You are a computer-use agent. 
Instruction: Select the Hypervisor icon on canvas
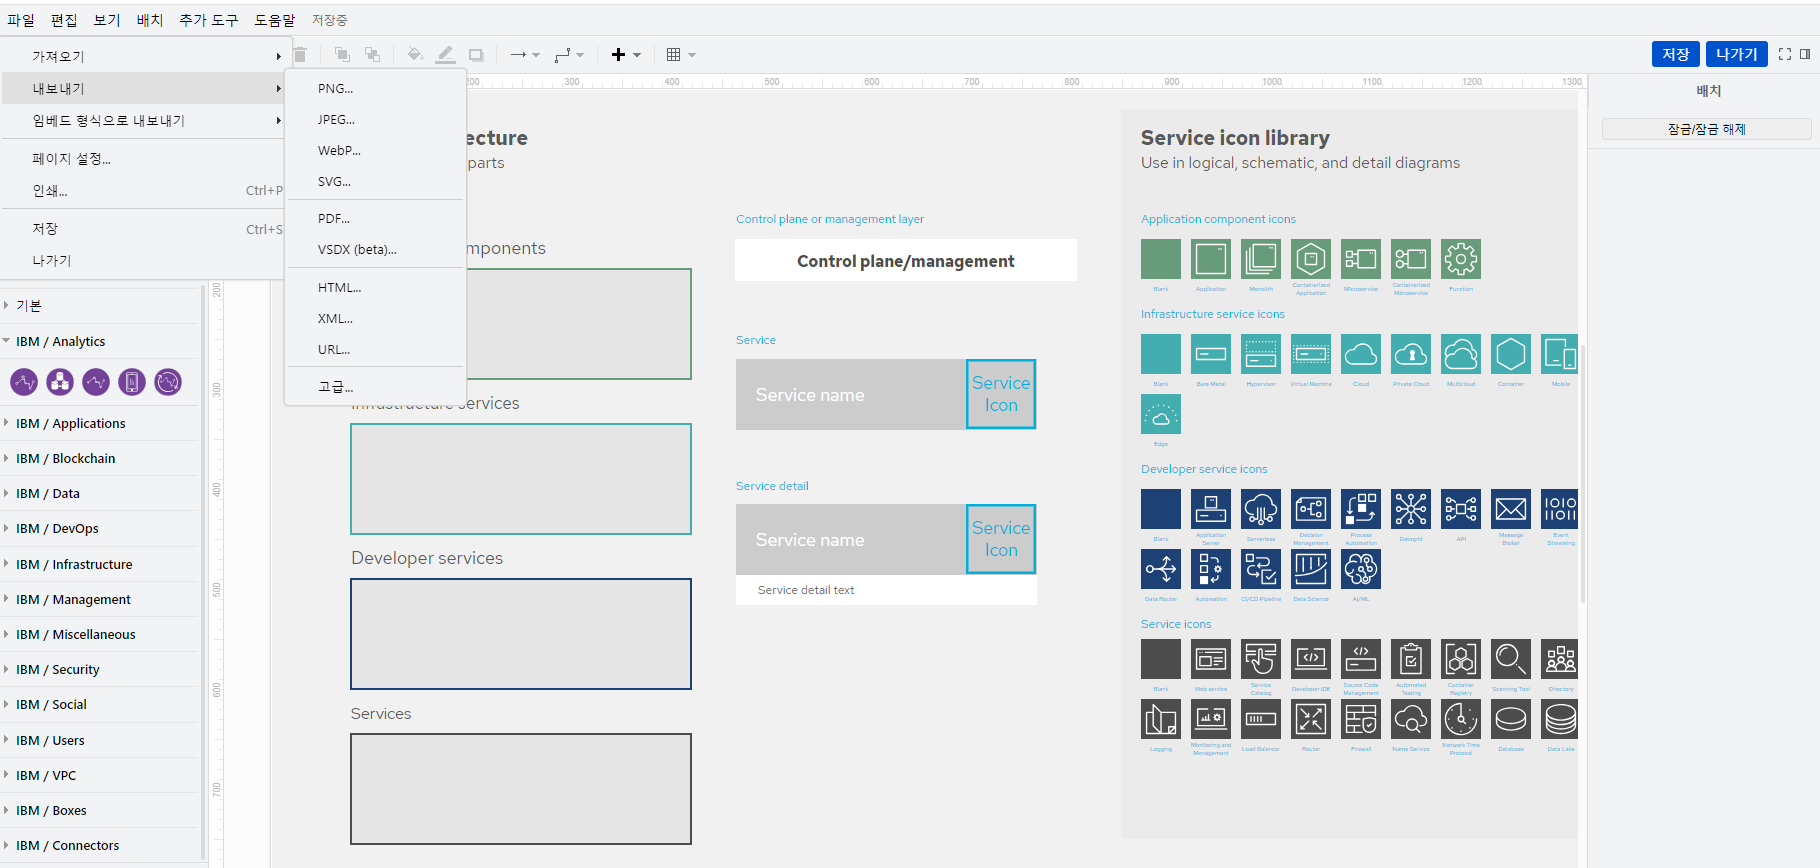pyautogui.click(x=1261, y=354)
